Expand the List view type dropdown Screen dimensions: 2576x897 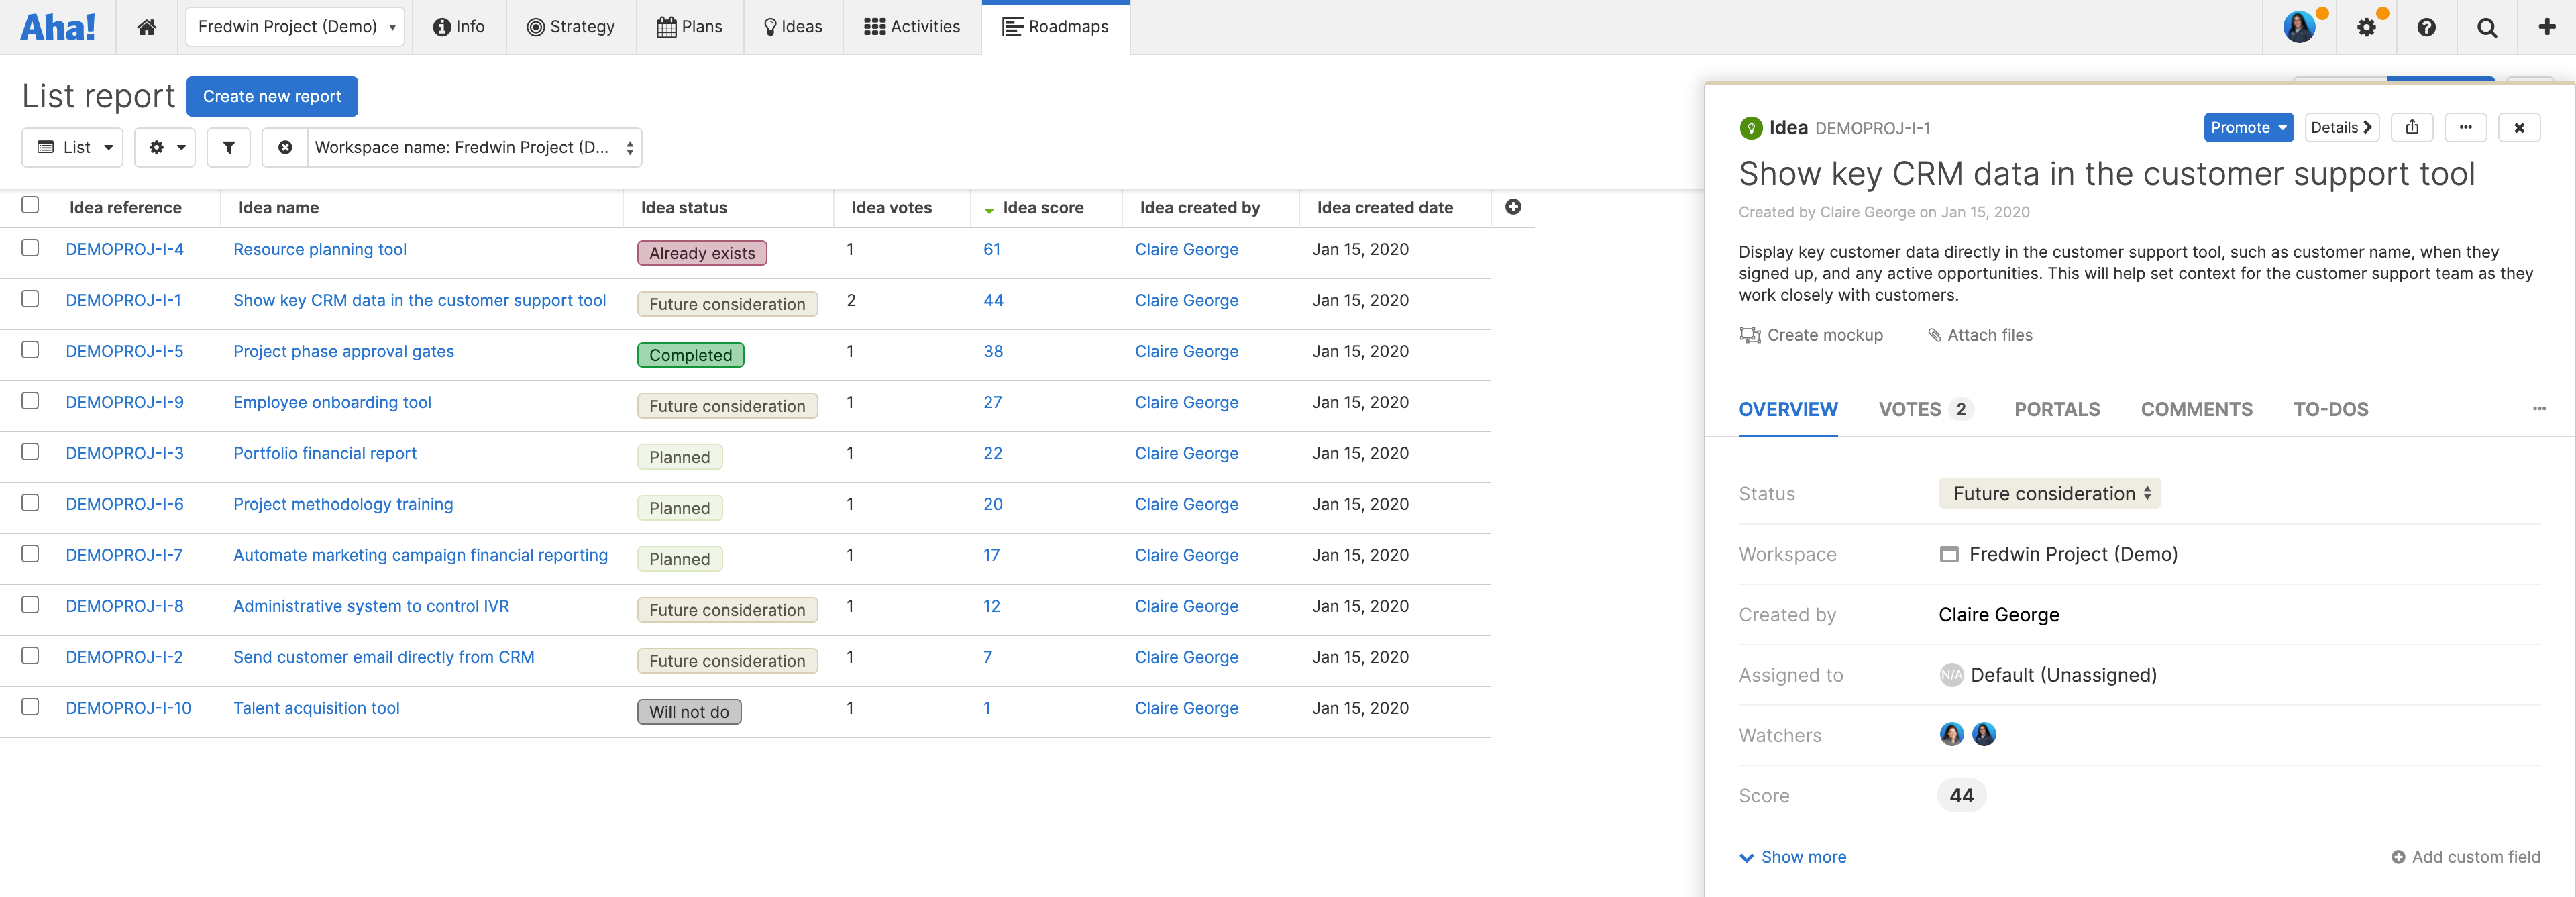coord(73,147)
